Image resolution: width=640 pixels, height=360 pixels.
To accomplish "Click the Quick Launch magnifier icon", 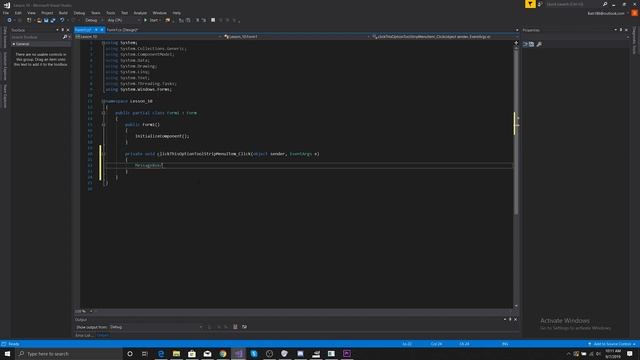I will click(605, 4).
